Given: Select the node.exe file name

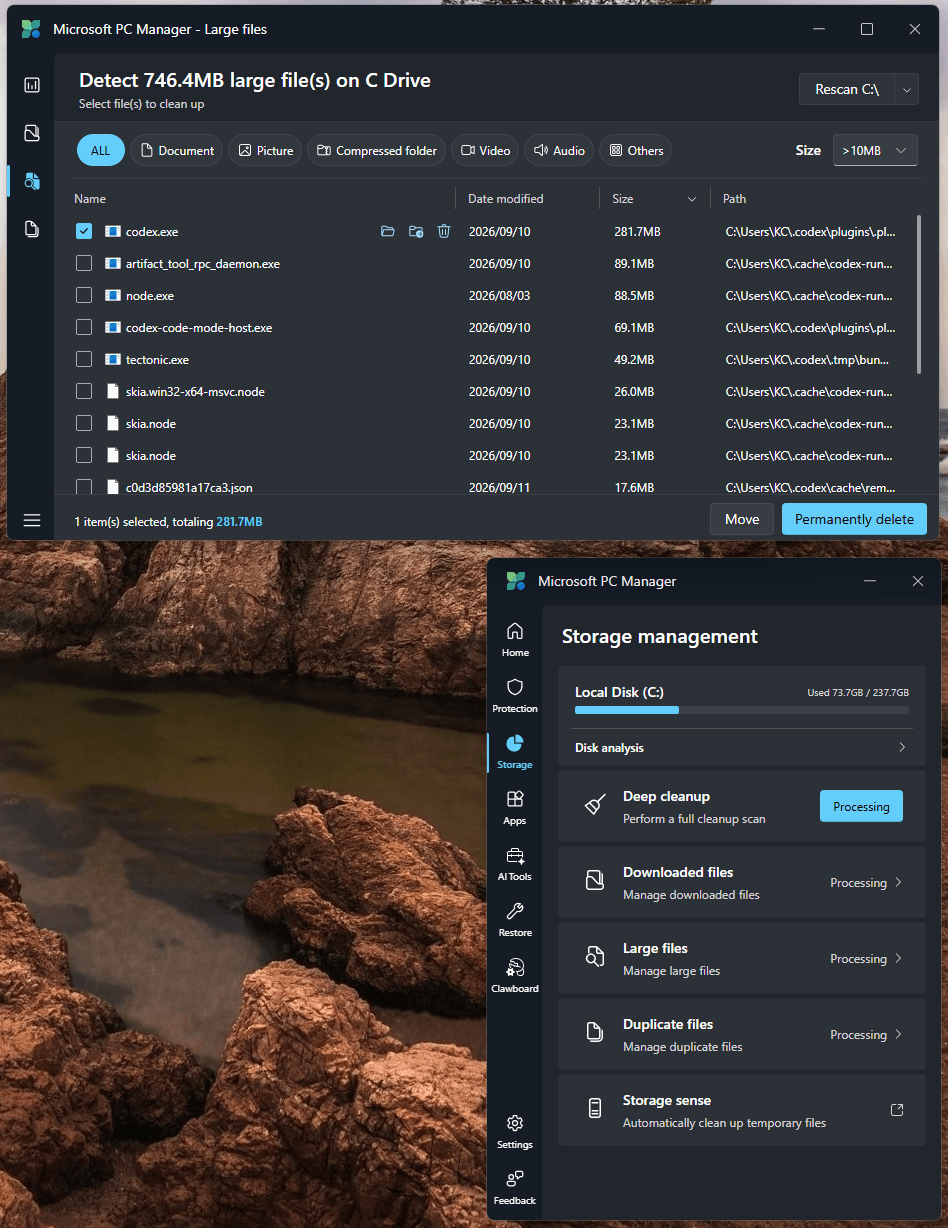Looking at the screenshot, I should coord(150,296).
